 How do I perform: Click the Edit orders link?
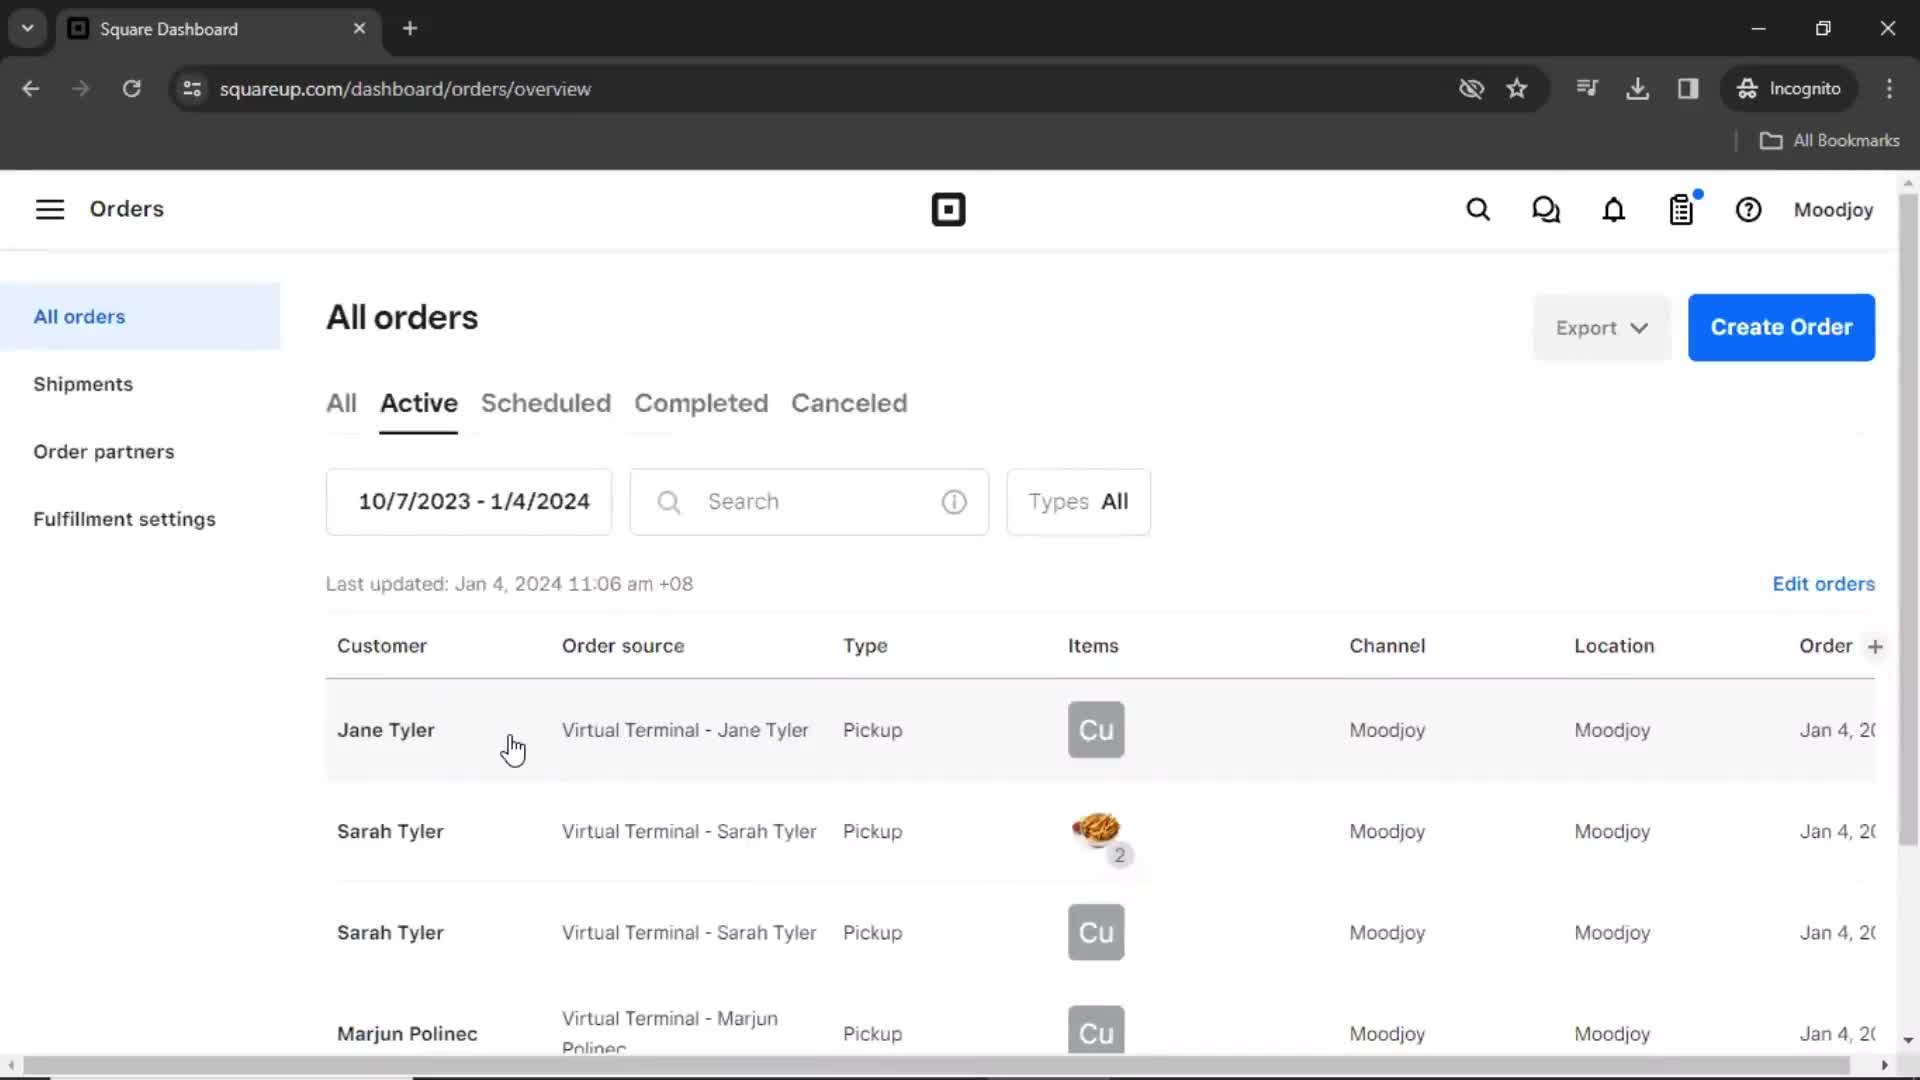[x=1823, y=584]
